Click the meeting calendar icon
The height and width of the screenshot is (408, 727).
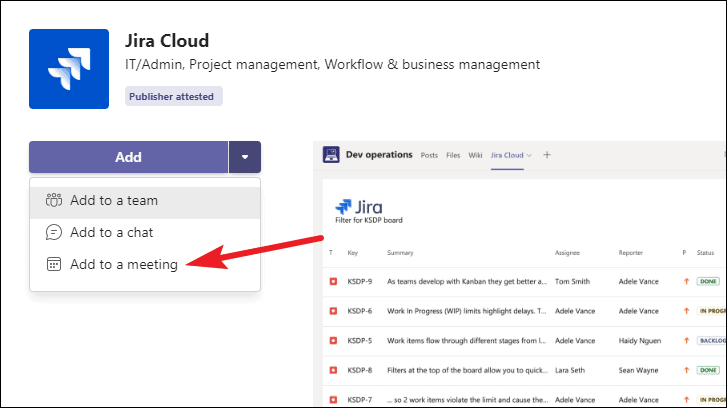tap(54, 264)
